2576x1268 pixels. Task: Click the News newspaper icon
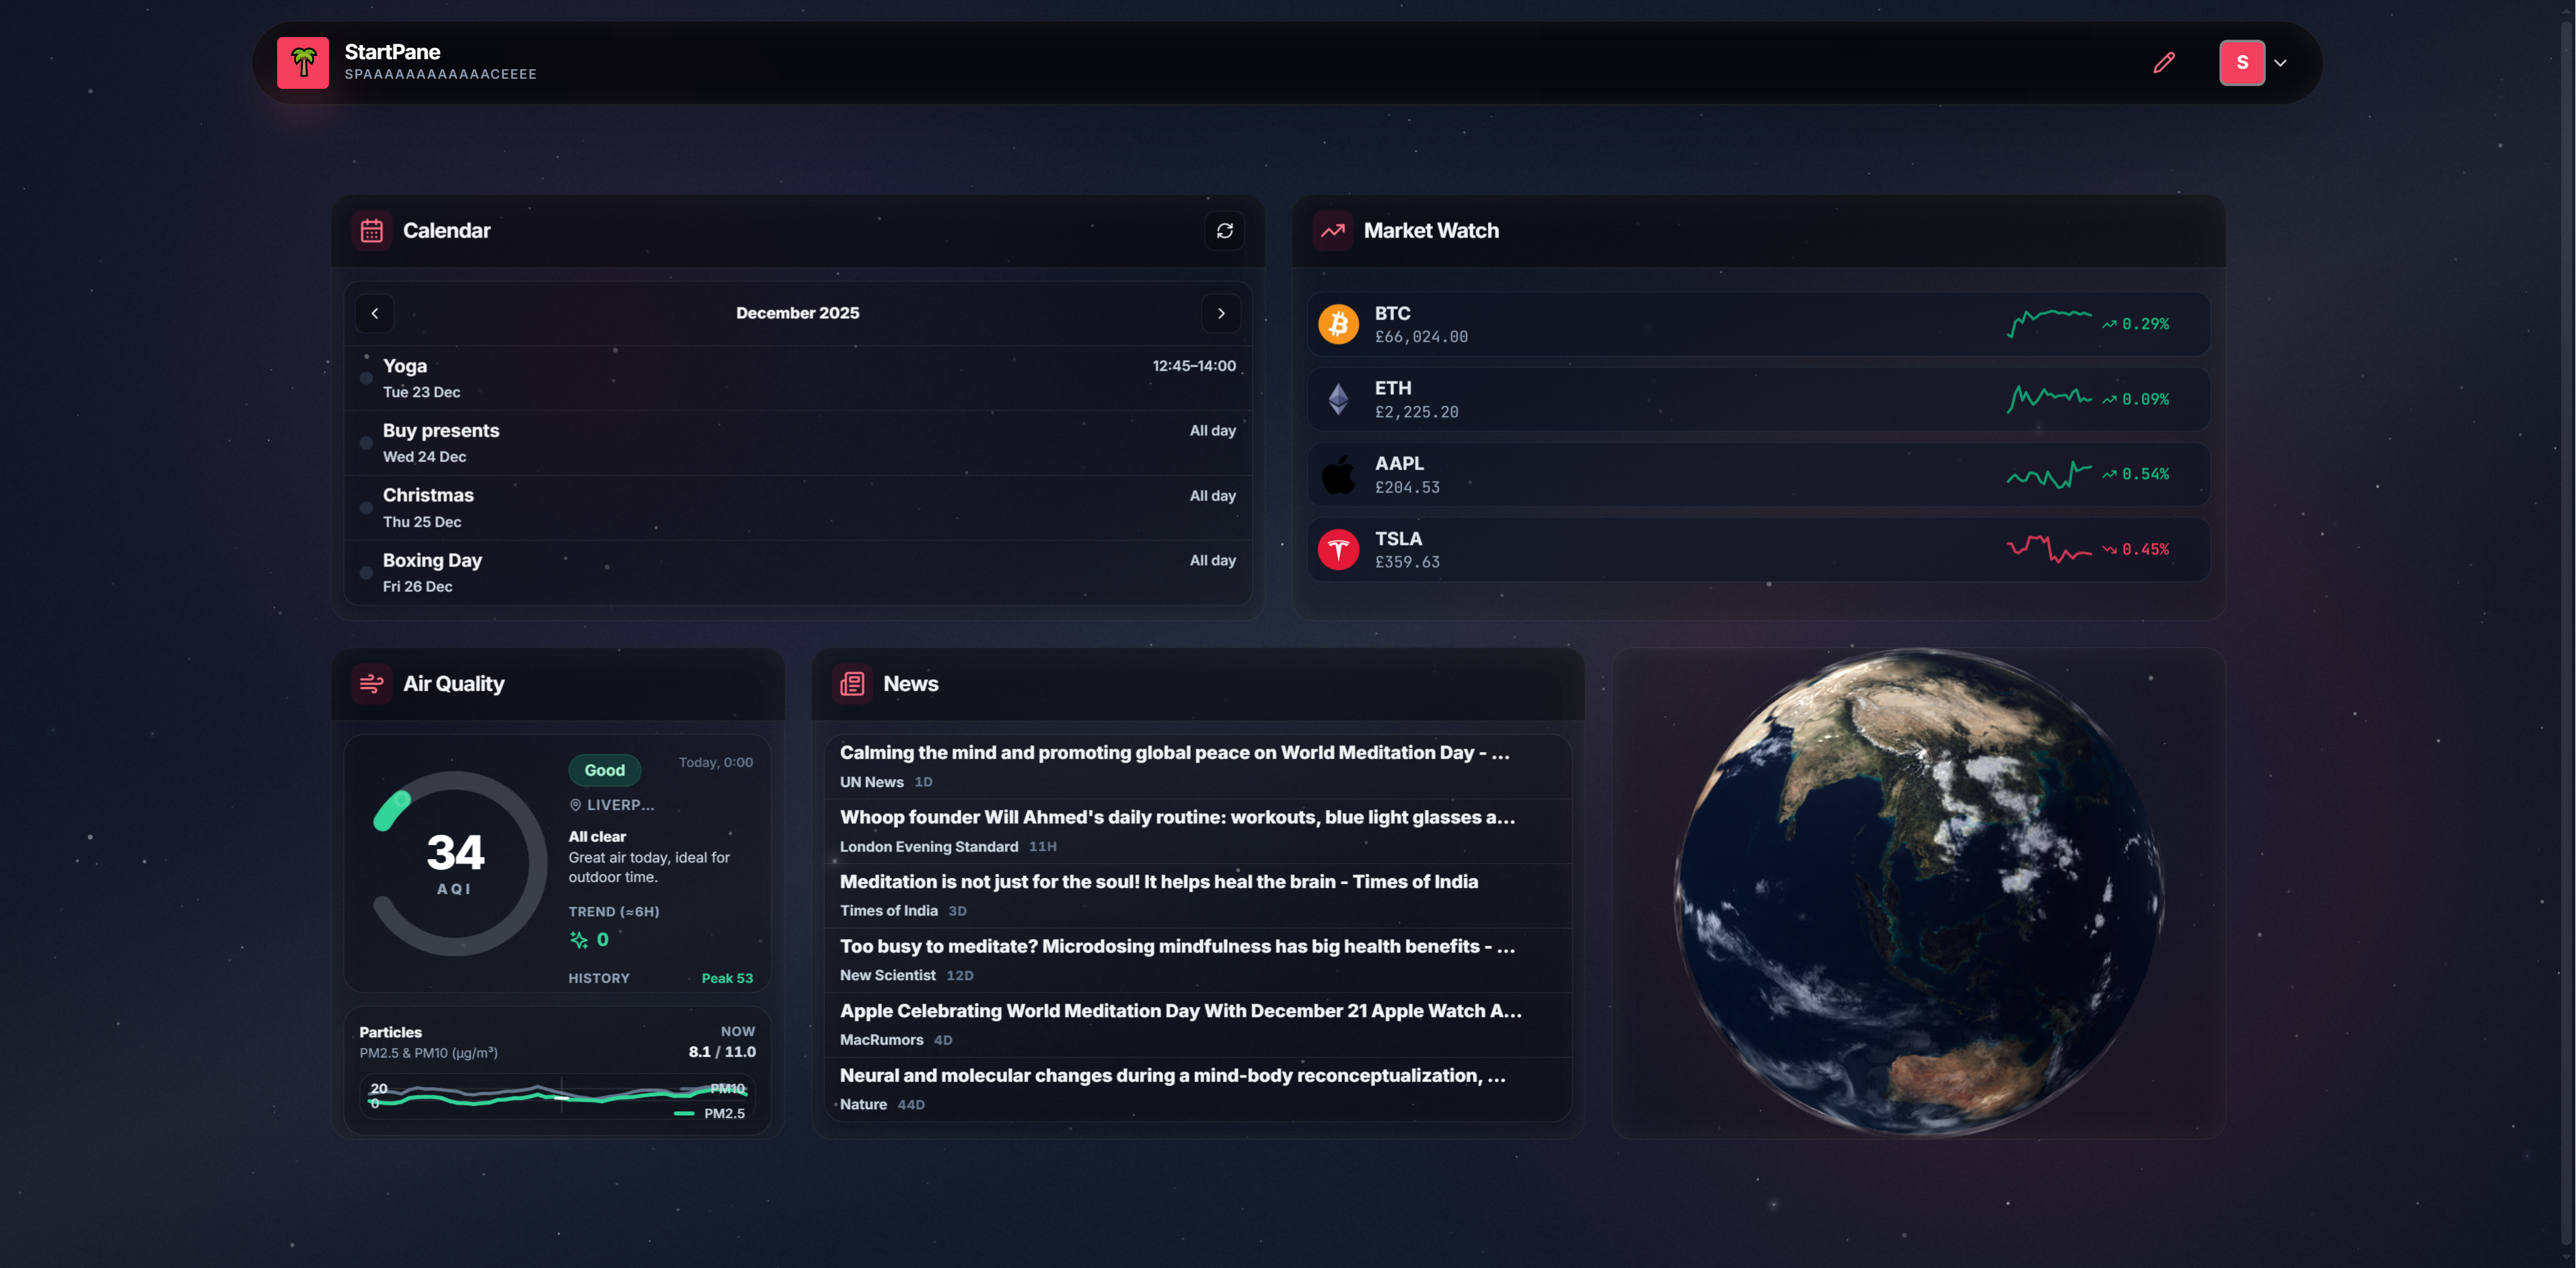tap(851, 684)
